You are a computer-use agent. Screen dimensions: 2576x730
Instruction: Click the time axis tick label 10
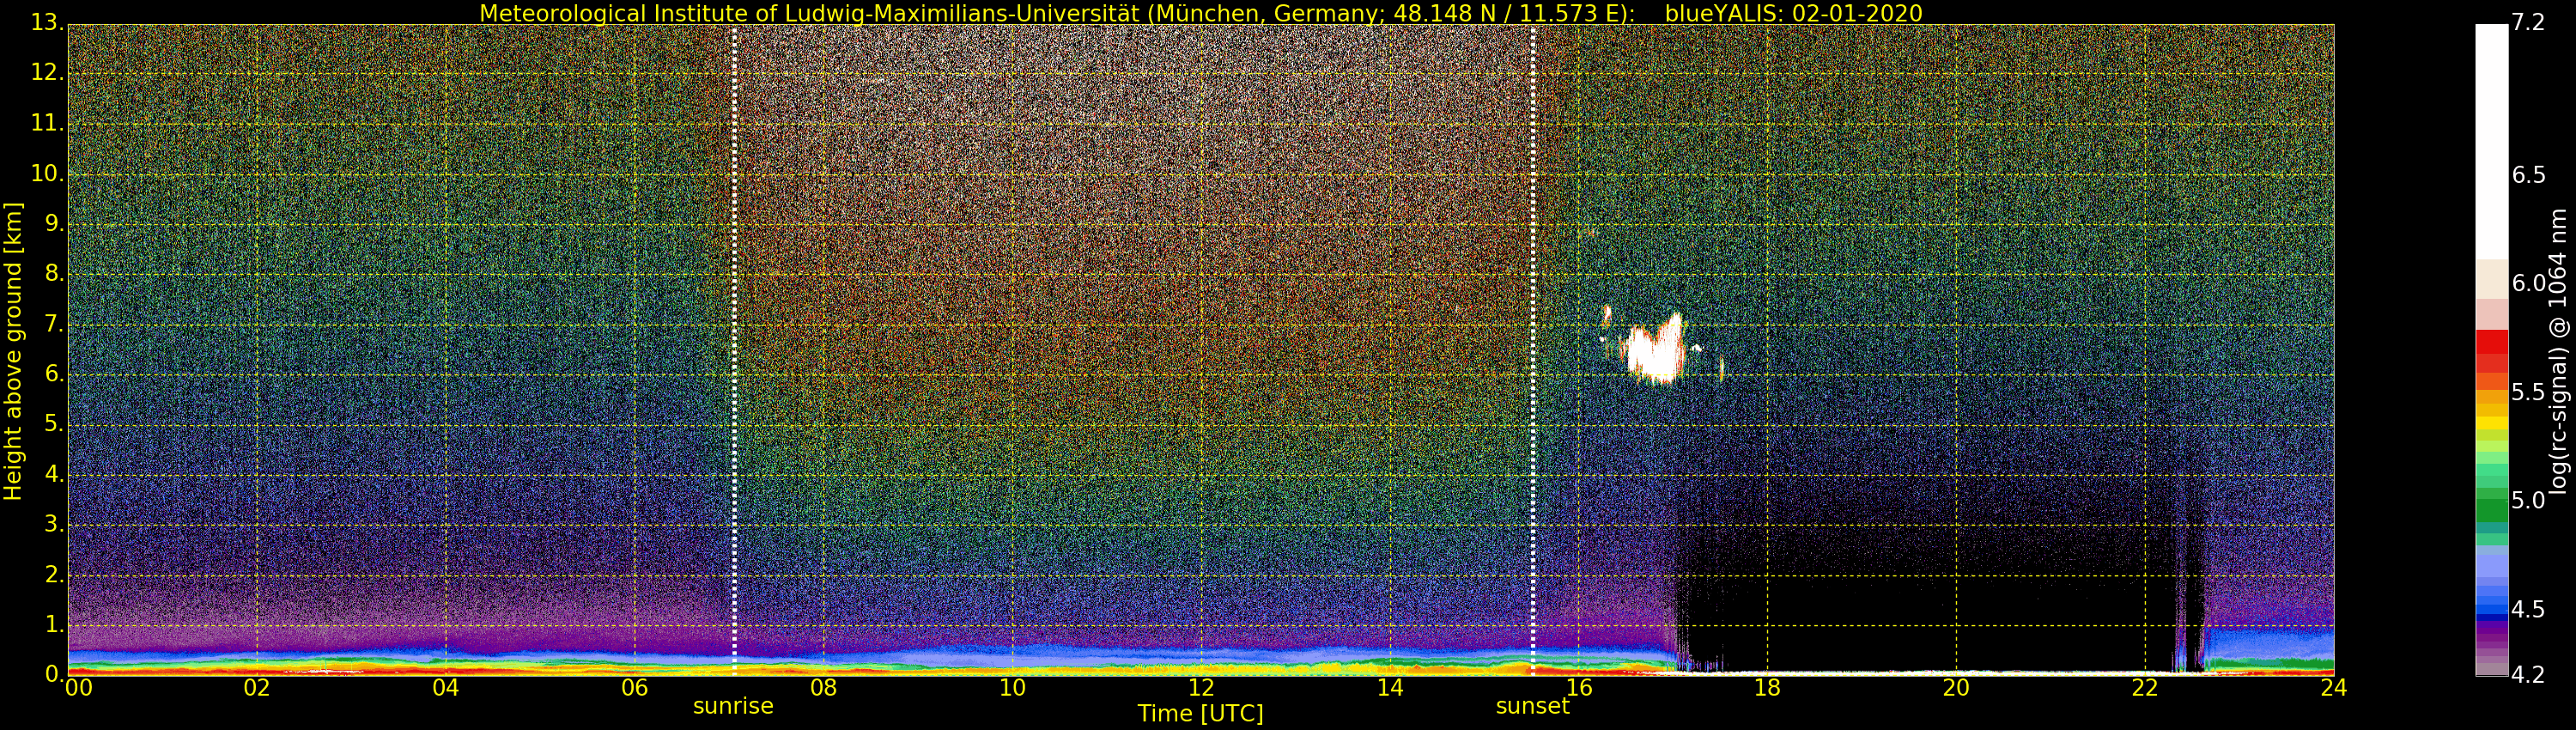[1012, 688]
